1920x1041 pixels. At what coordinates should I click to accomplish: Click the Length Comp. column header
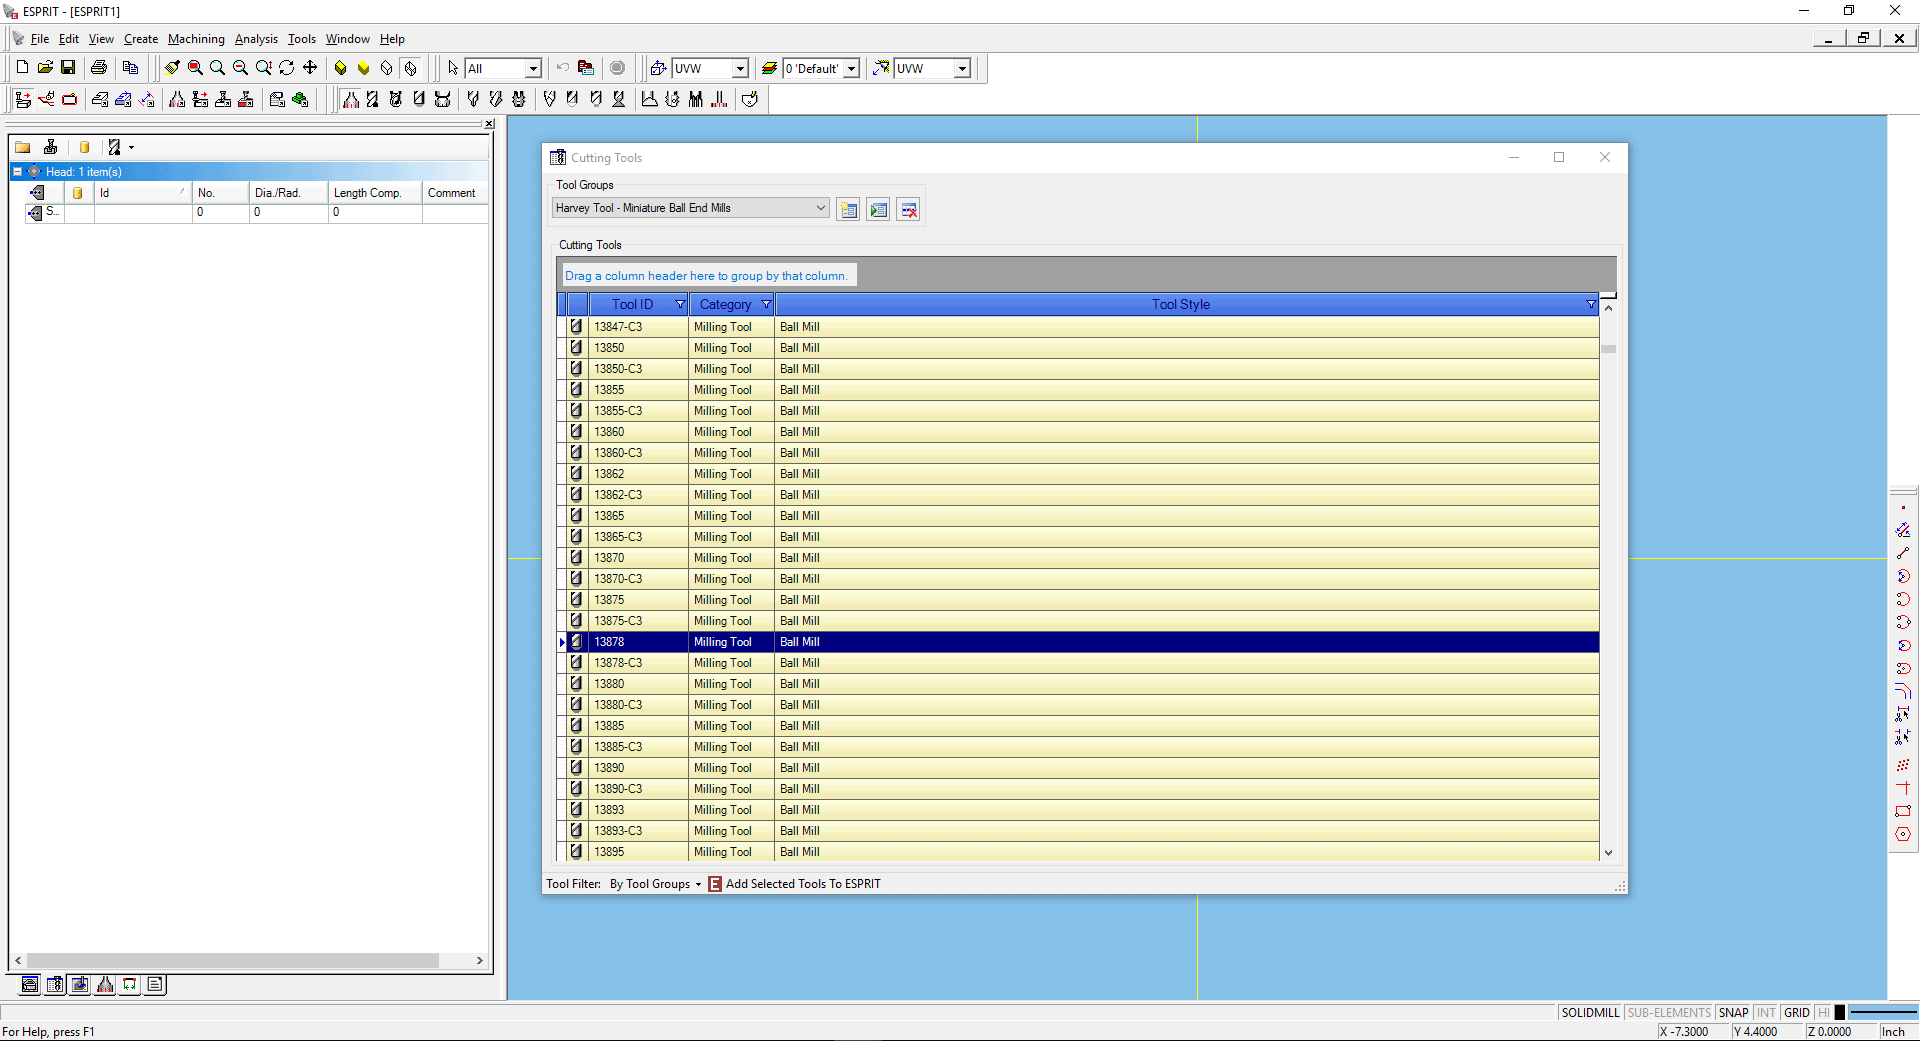[x=375, y=193]
